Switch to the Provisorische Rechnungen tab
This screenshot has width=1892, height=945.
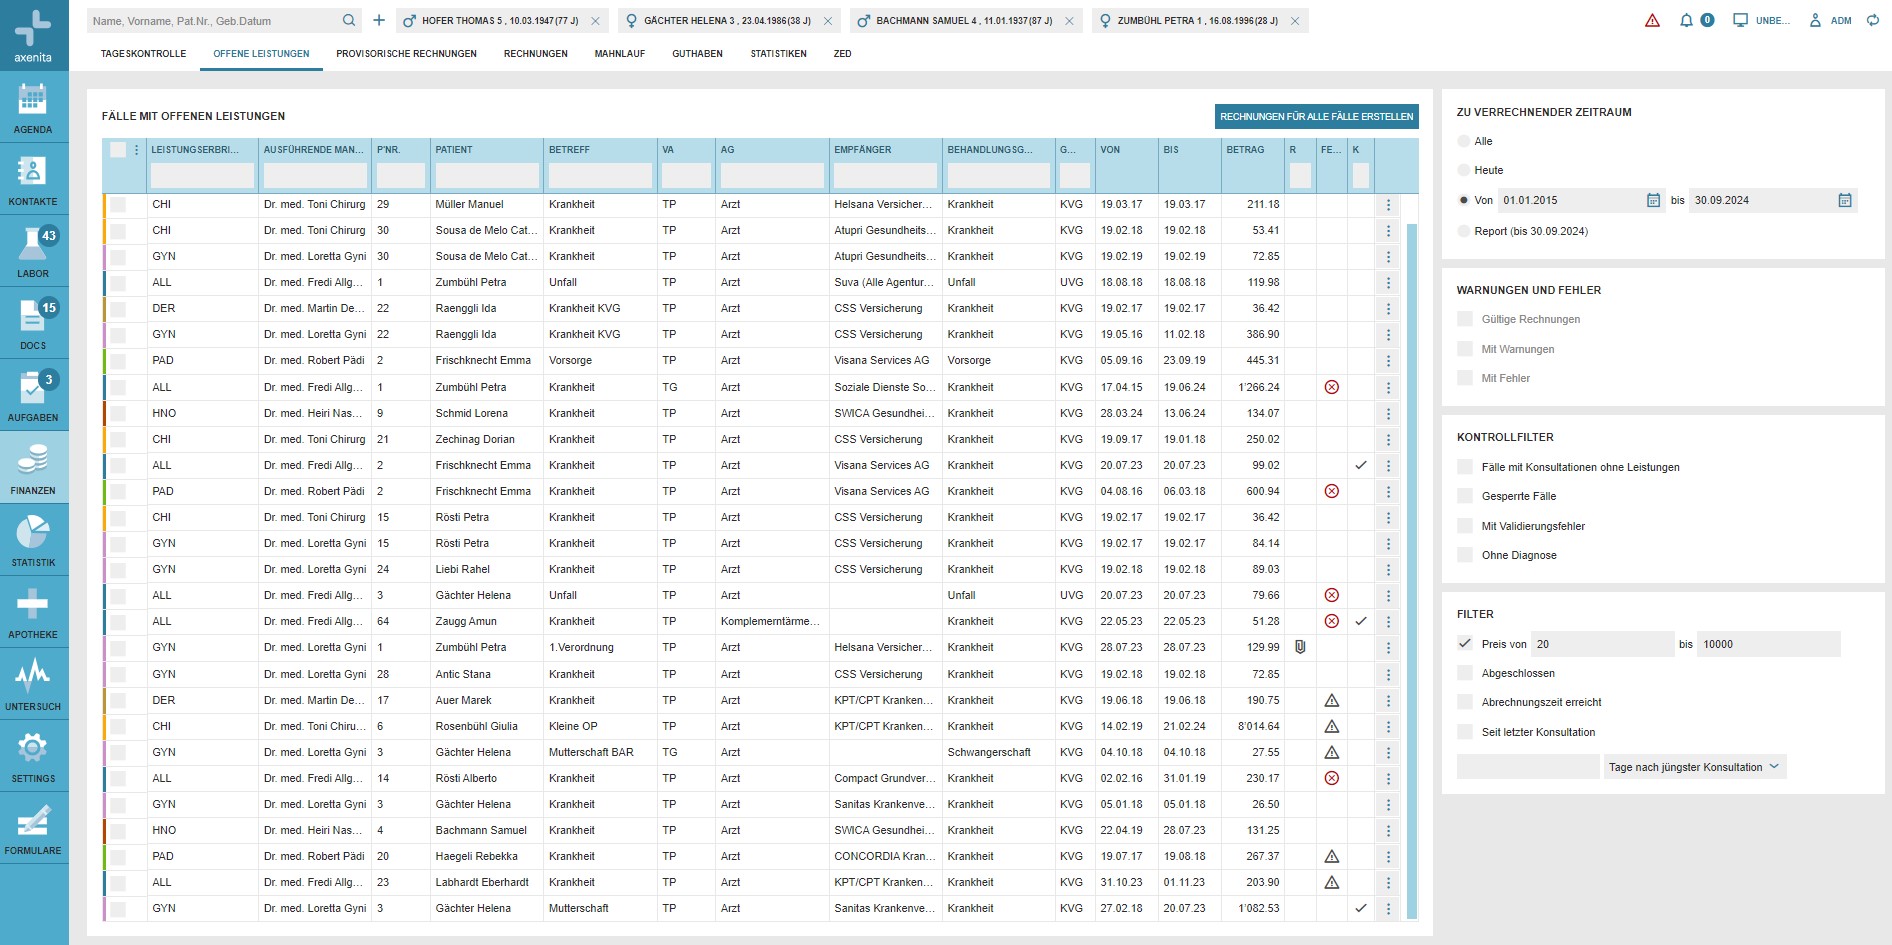point(406,54)
